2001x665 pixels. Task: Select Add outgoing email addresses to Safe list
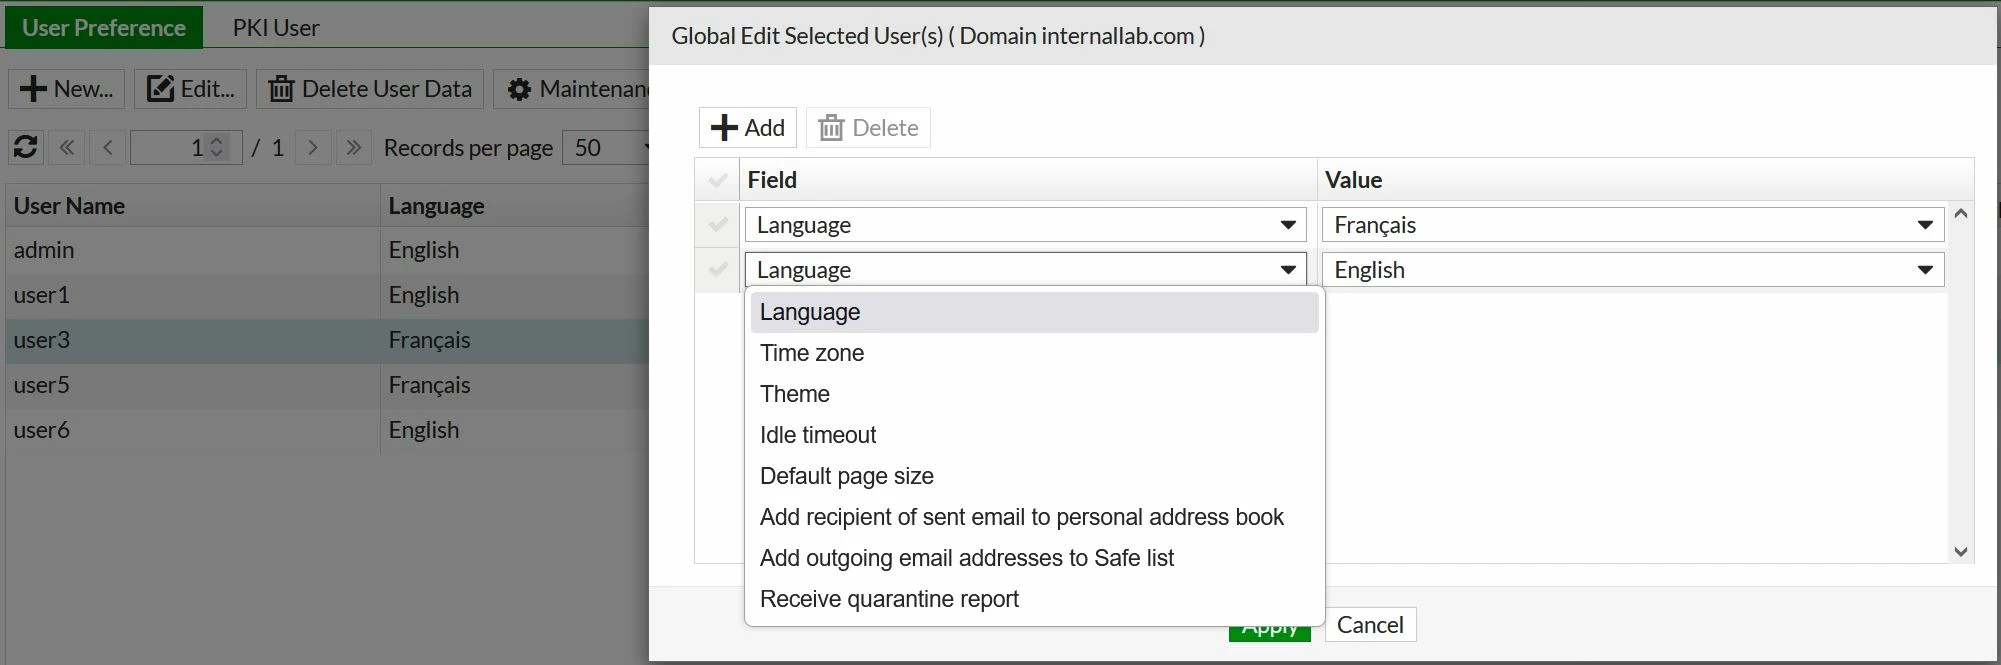point(1034,558)
